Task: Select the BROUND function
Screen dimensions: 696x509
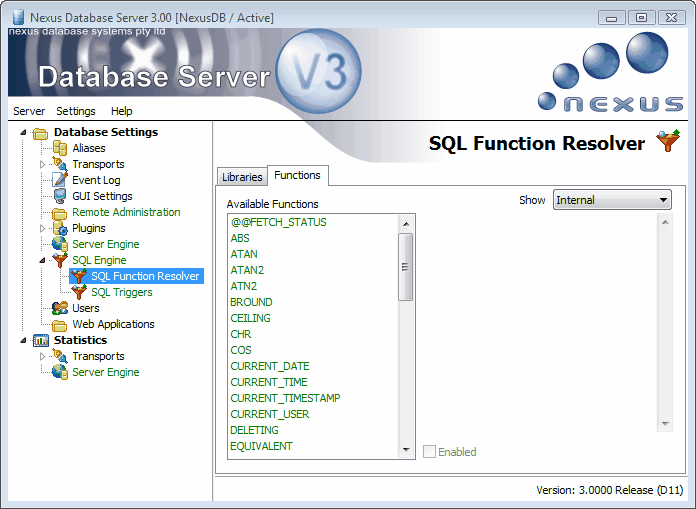Action: (x=251, y=302)
